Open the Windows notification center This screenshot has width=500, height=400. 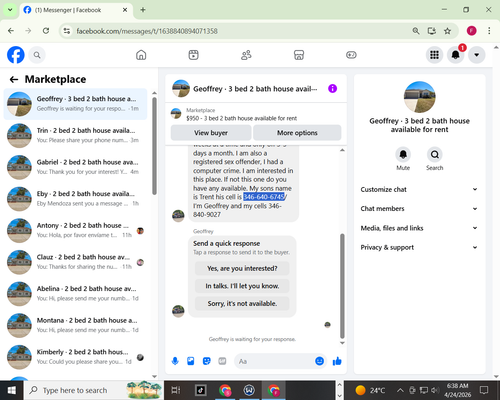point(484,390)
